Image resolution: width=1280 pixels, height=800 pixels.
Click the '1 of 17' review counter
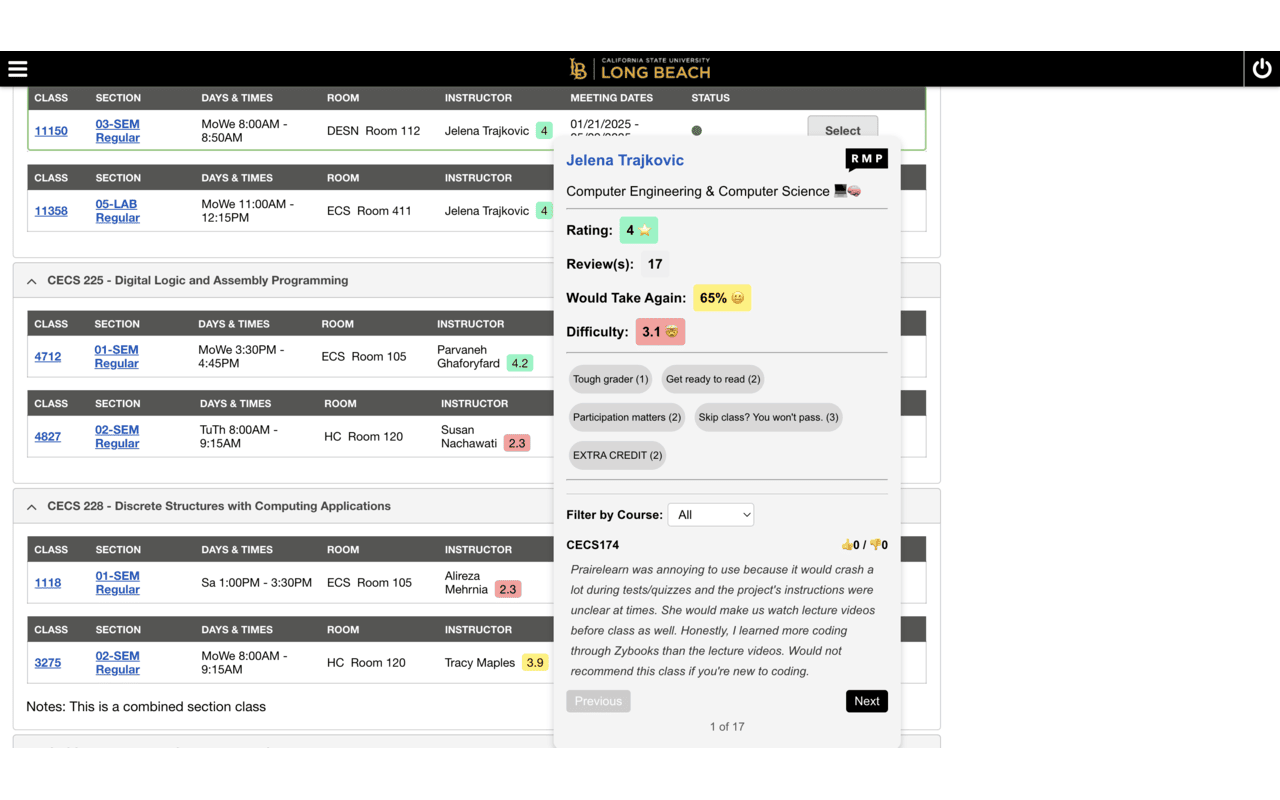coord(727,727)
